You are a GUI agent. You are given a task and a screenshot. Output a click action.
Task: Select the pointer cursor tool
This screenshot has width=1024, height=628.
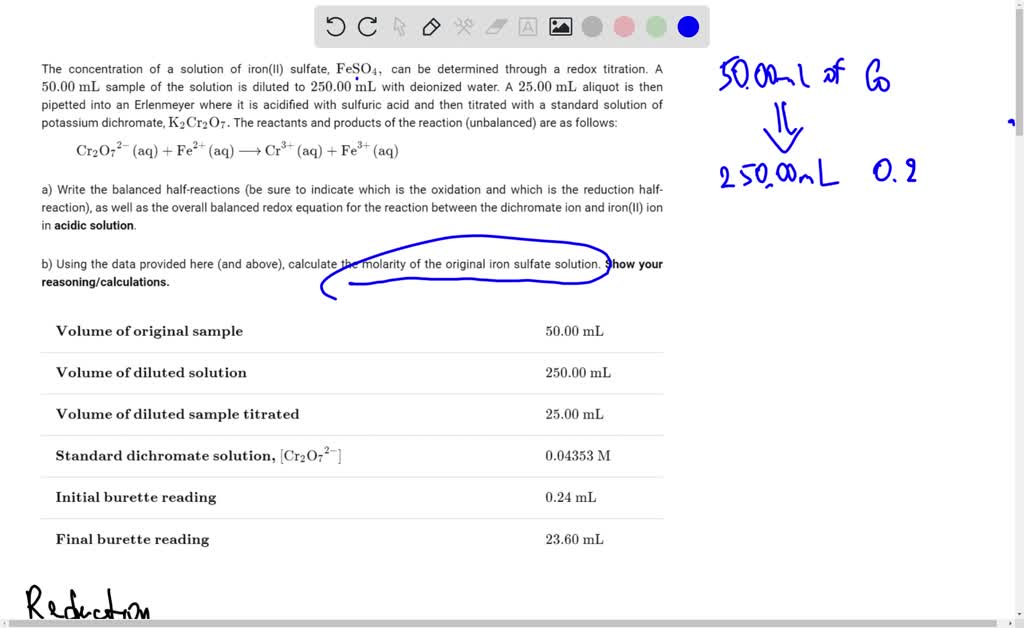click(x=400, y=27)
